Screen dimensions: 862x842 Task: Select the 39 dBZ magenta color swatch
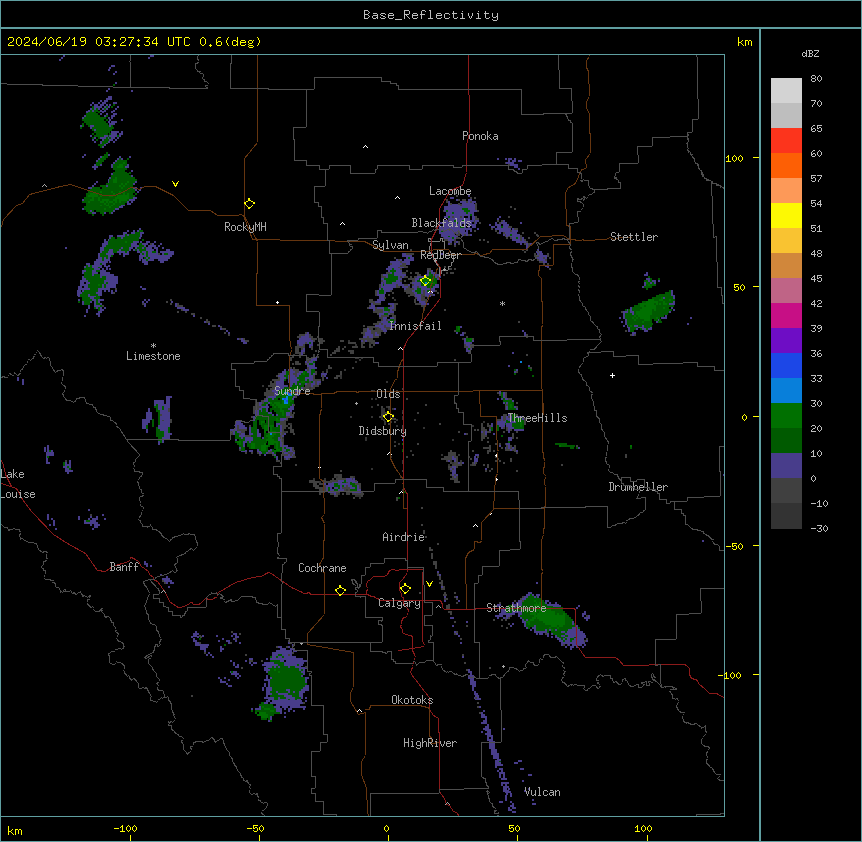(x=786, y=315)
